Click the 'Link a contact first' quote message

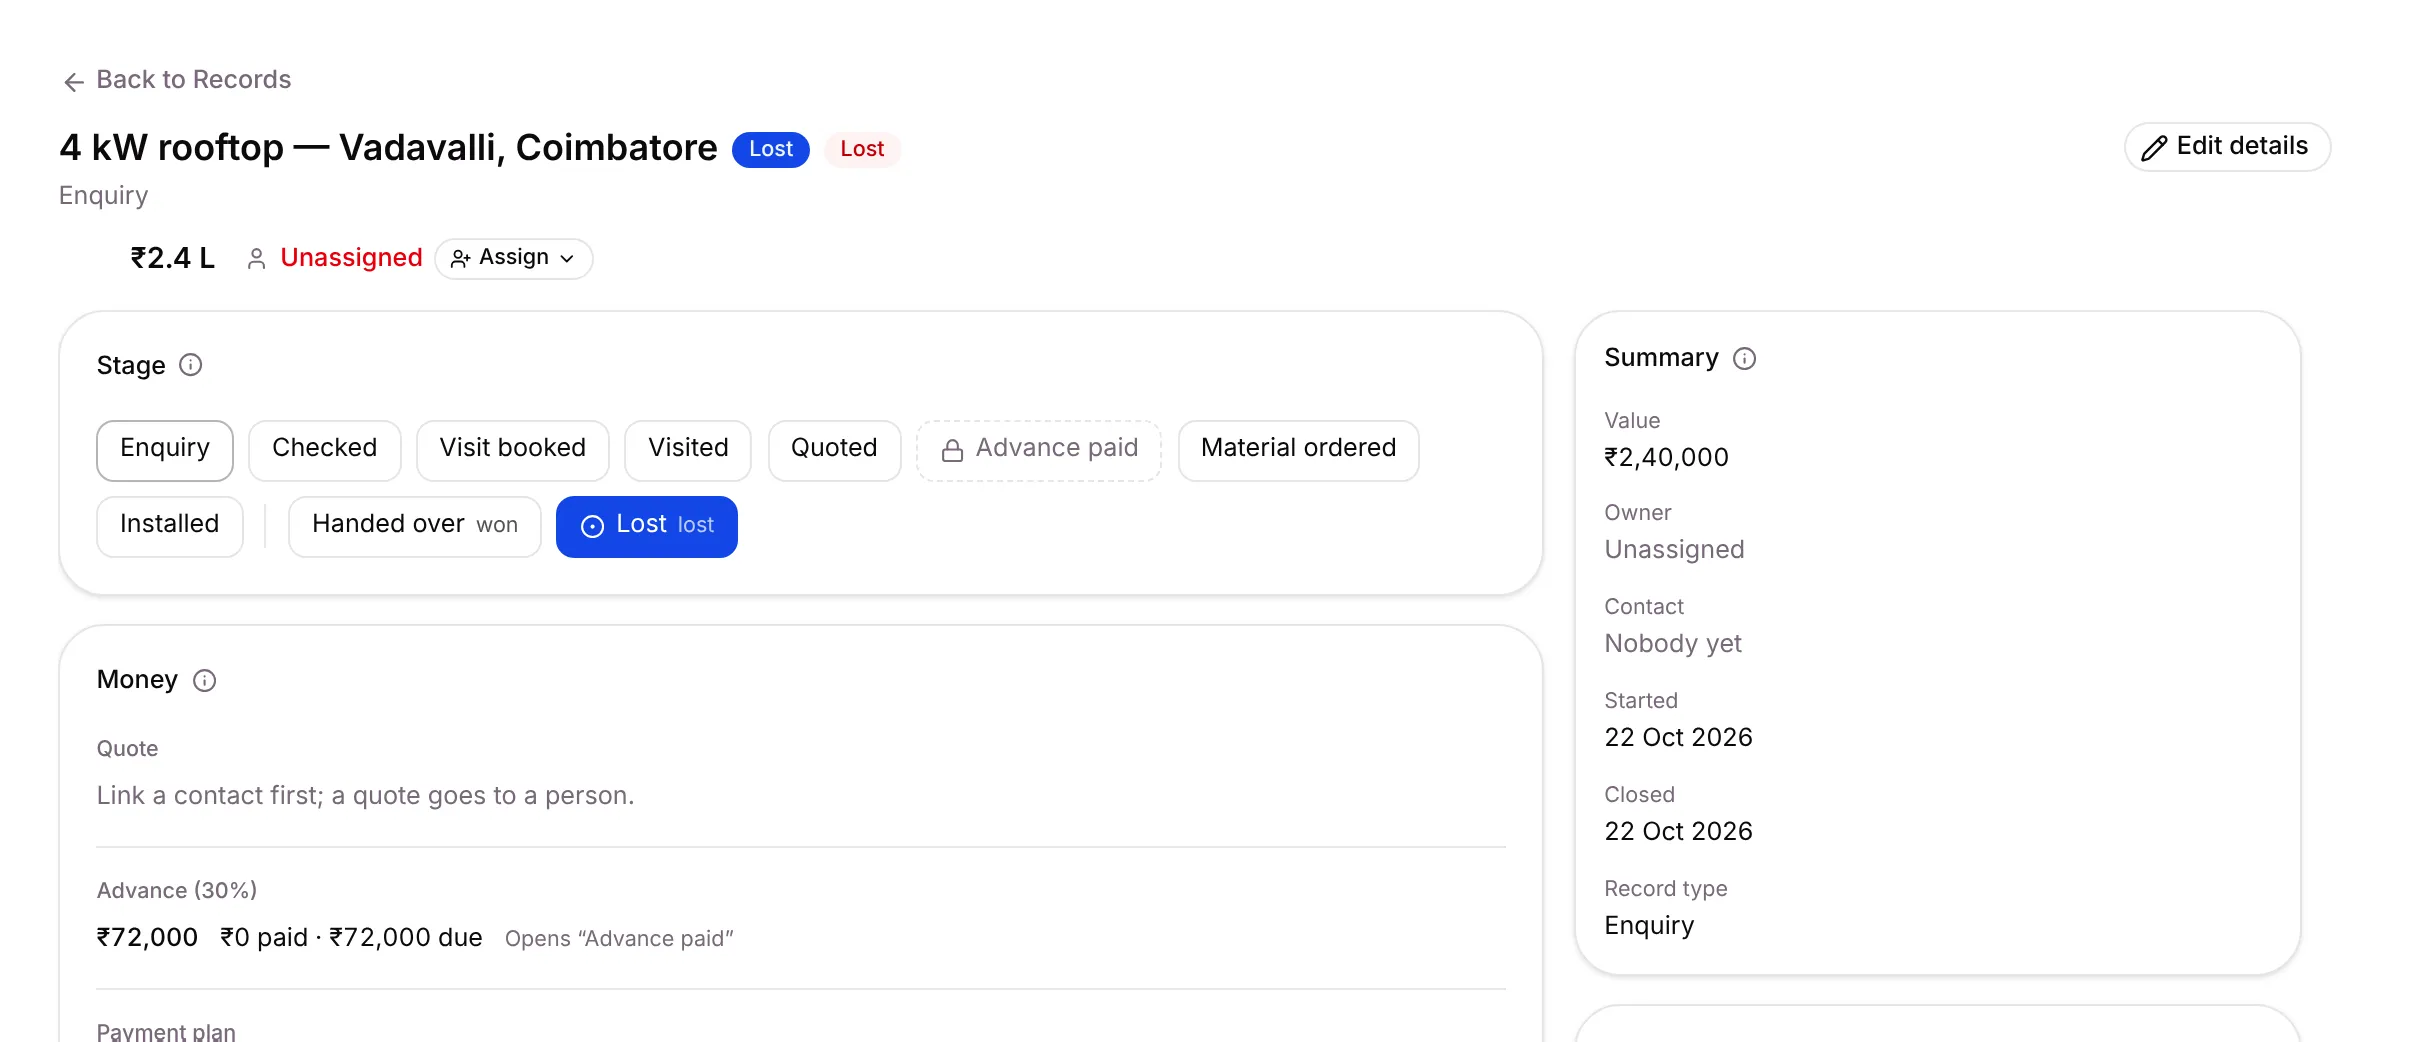pos(365,795)
